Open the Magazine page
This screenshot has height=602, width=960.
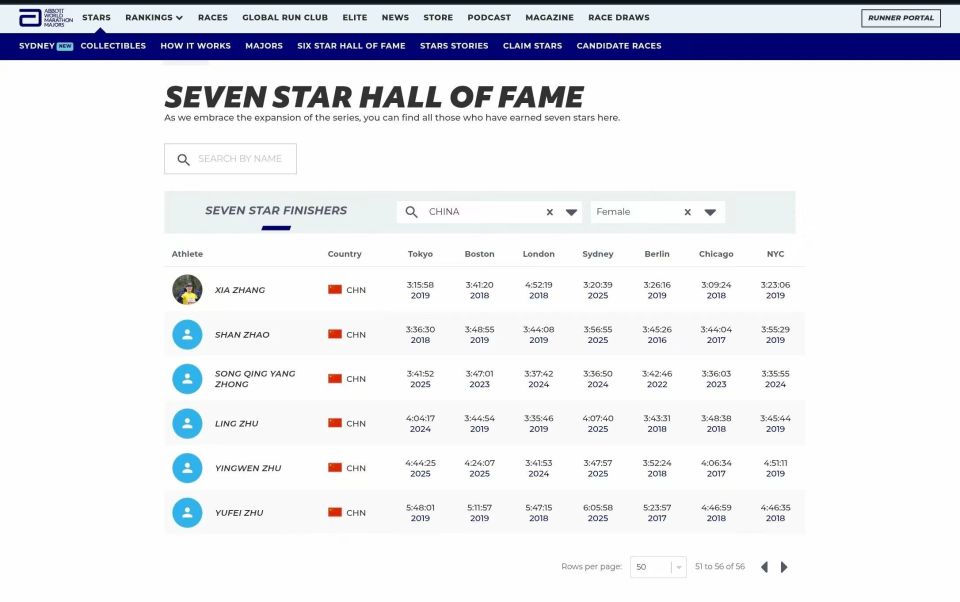click(x=550, y=18)
